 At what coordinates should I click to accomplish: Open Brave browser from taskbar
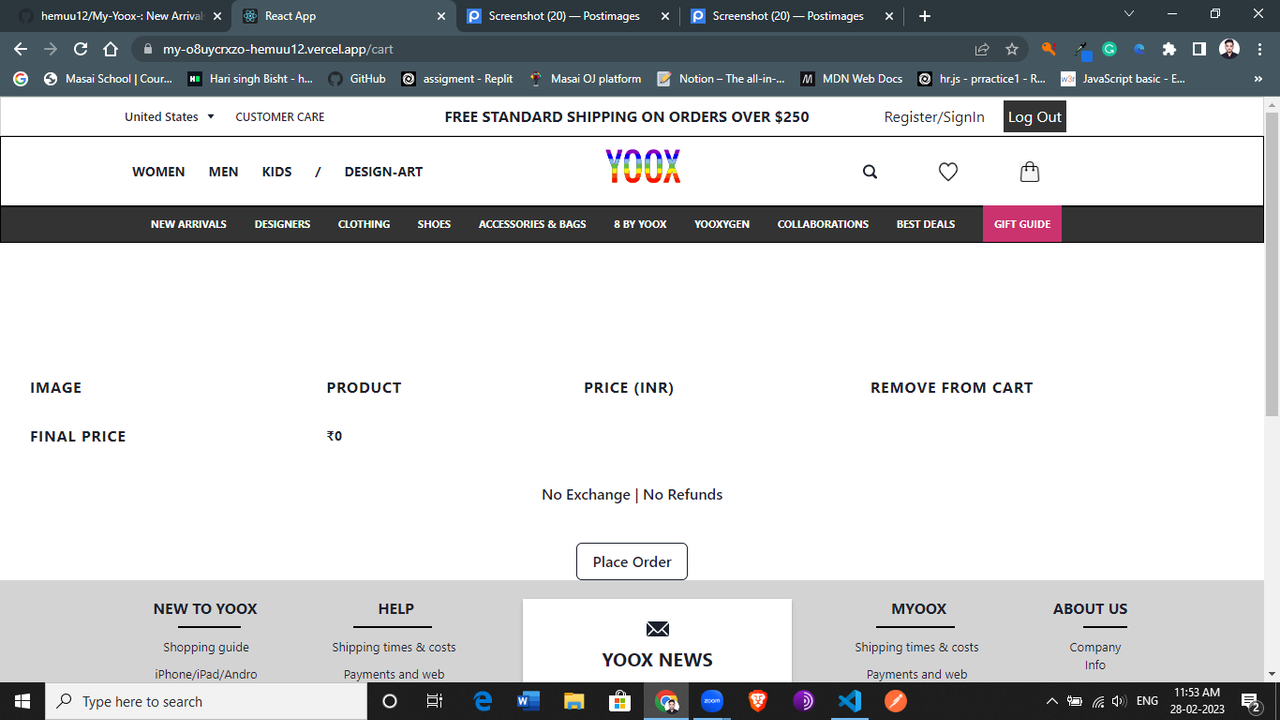[758, 701]
